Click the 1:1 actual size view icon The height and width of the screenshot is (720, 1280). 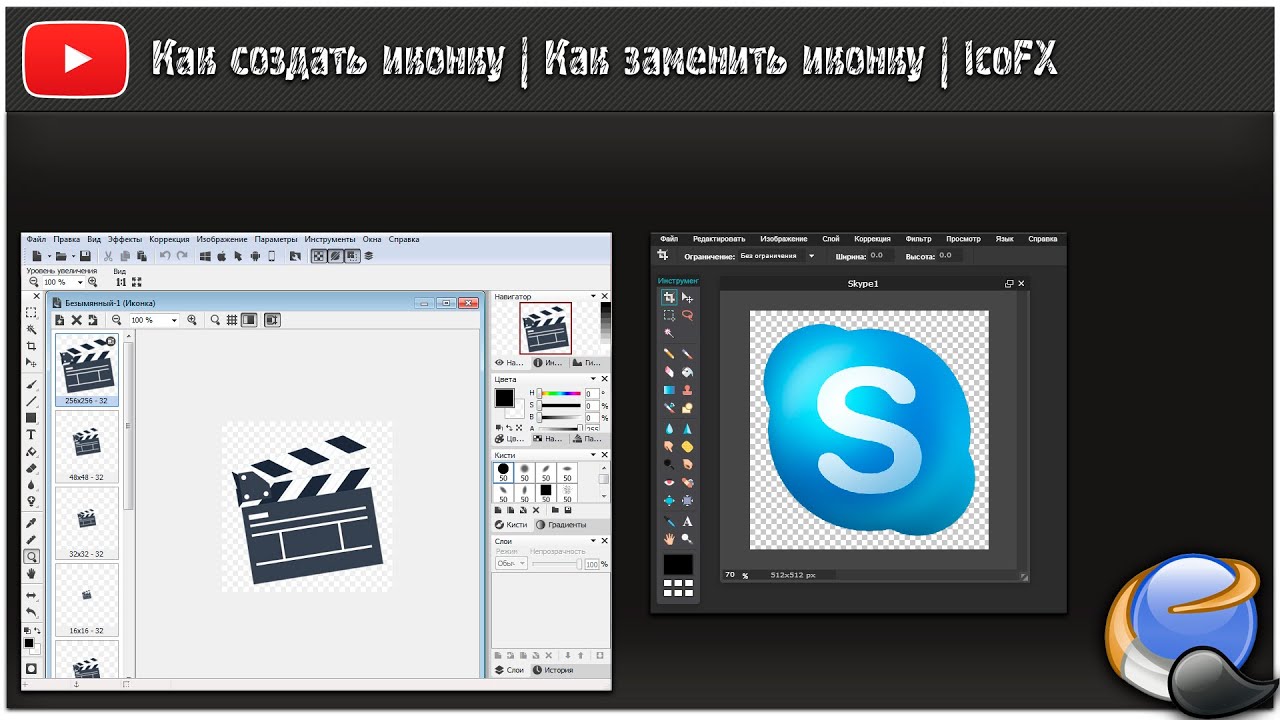coord(121,282)
